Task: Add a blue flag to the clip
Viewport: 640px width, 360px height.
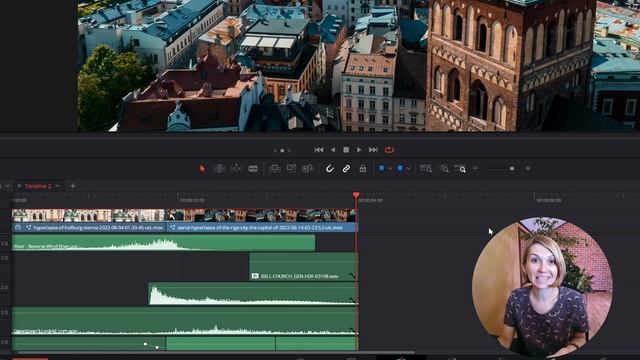Action: point(381,168)
